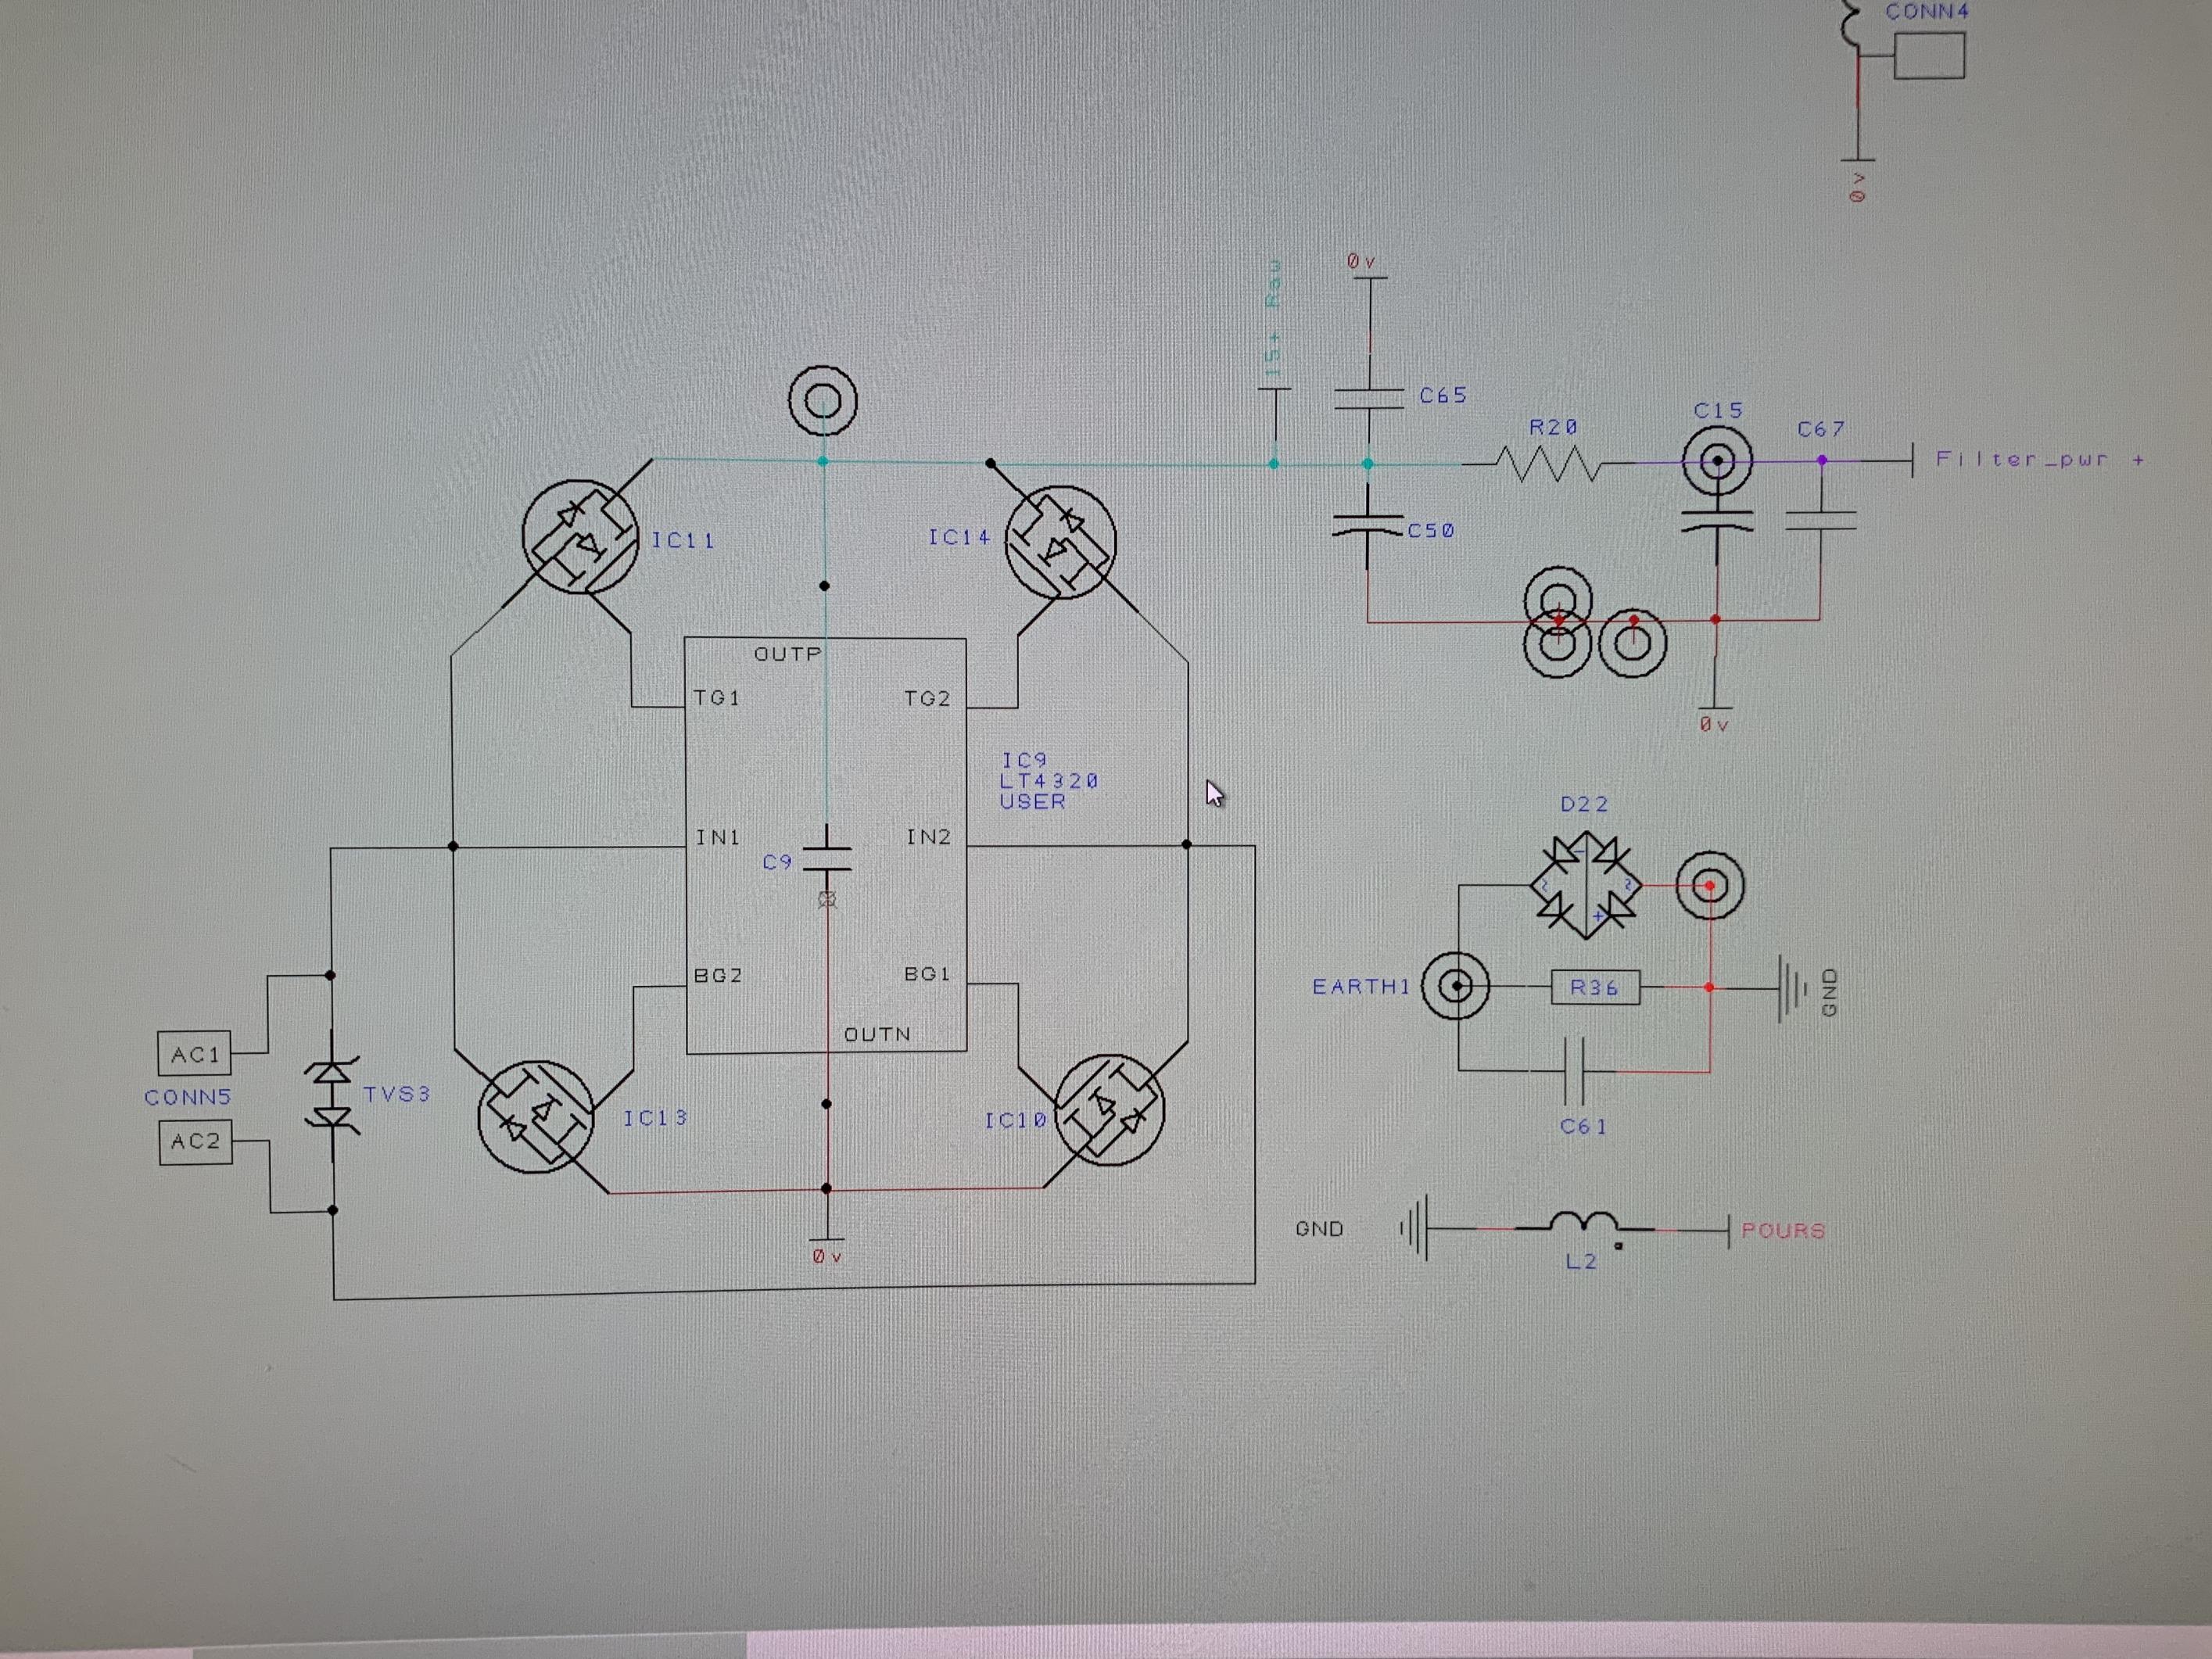Click the 0v label below OUTN wire
The image size is (2212, 1659).
click(x=827, y=1256)
